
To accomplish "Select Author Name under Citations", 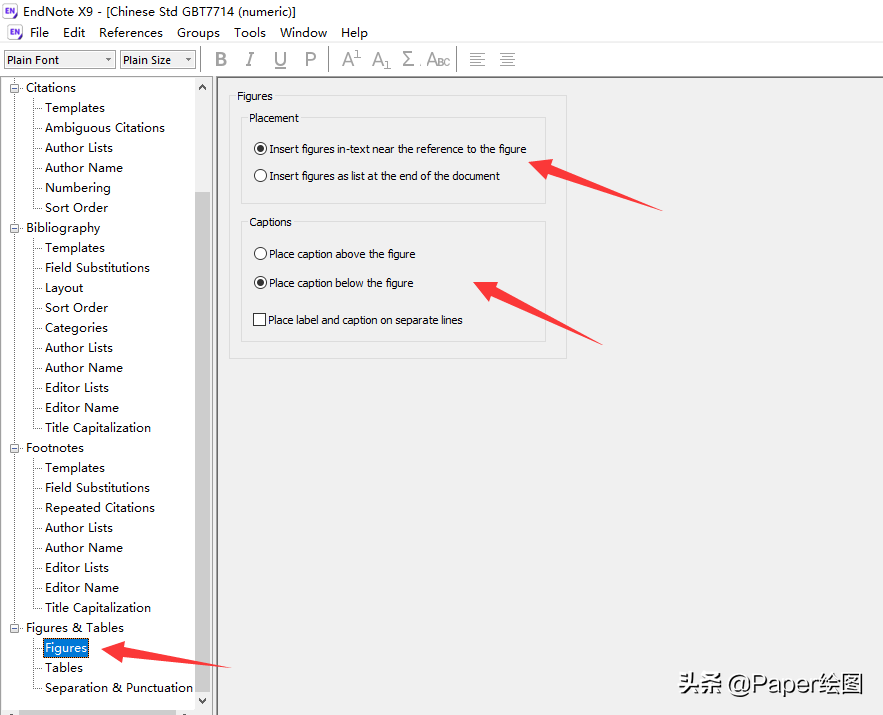I will tap(84, 168).
